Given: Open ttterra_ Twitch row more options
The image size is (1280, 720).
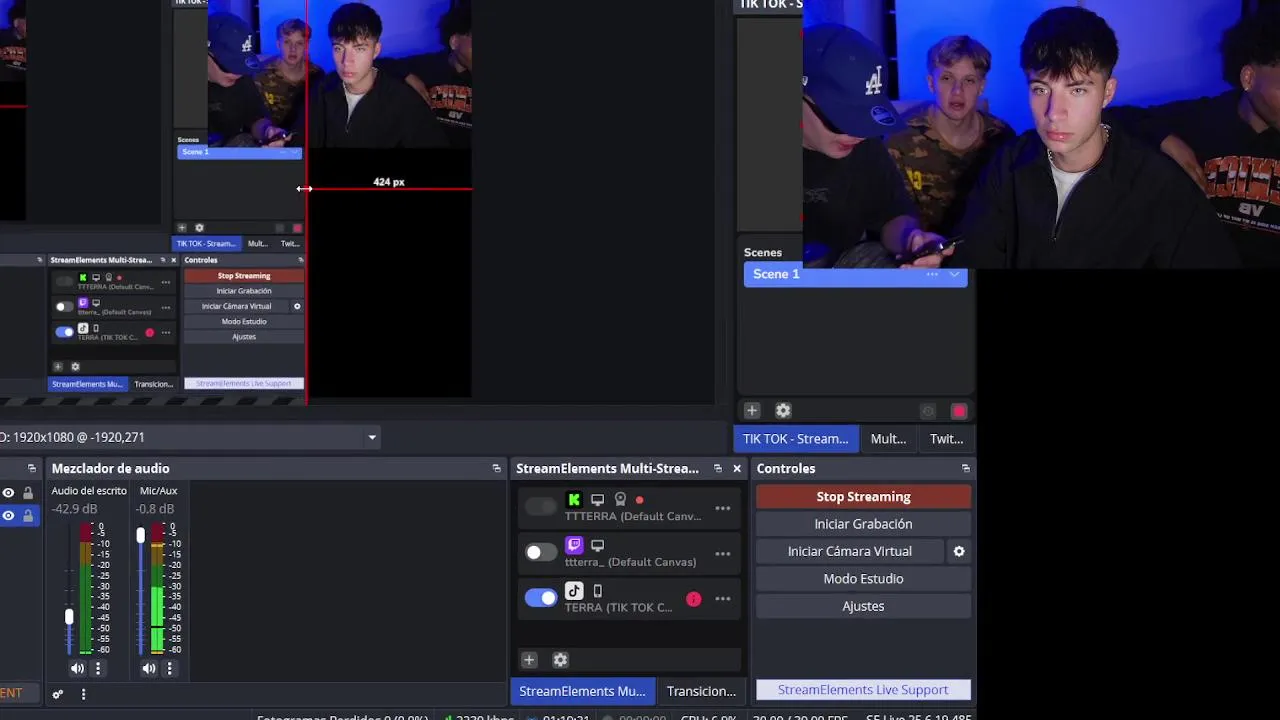Looking at the screenshot, I should [723, 553].
